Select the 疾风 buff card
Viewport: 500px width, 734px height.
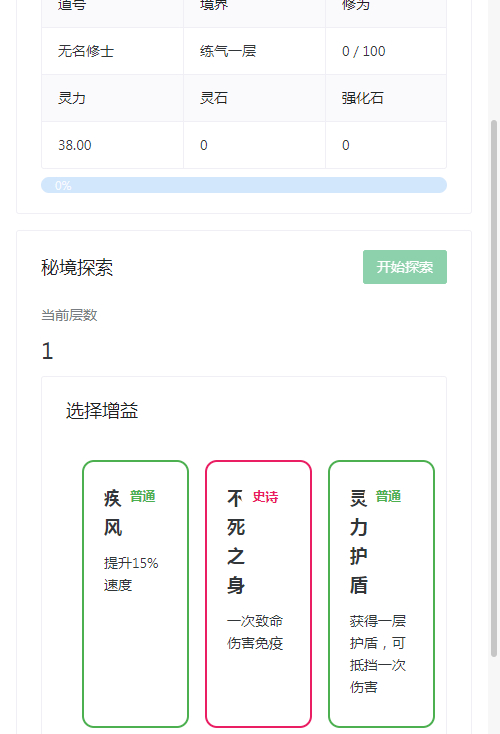[135, 594]
